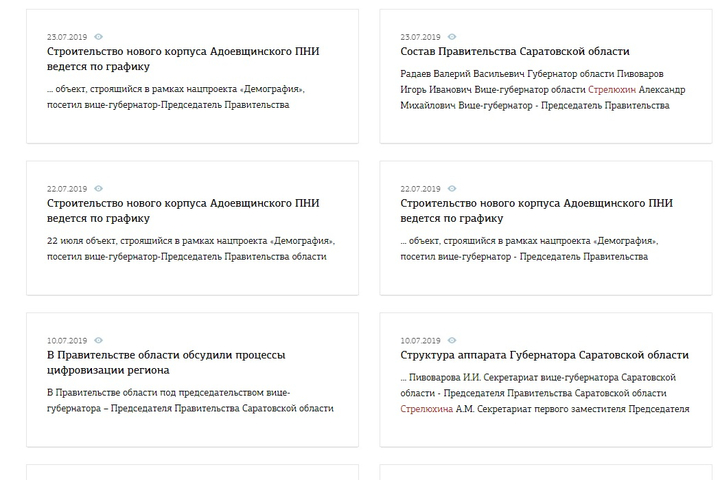The width and height of the screenshot is (720, 480).
Task: Open the right 22.07.2019 Адоевщинского ПНИ headline
Action: point(536,210)
